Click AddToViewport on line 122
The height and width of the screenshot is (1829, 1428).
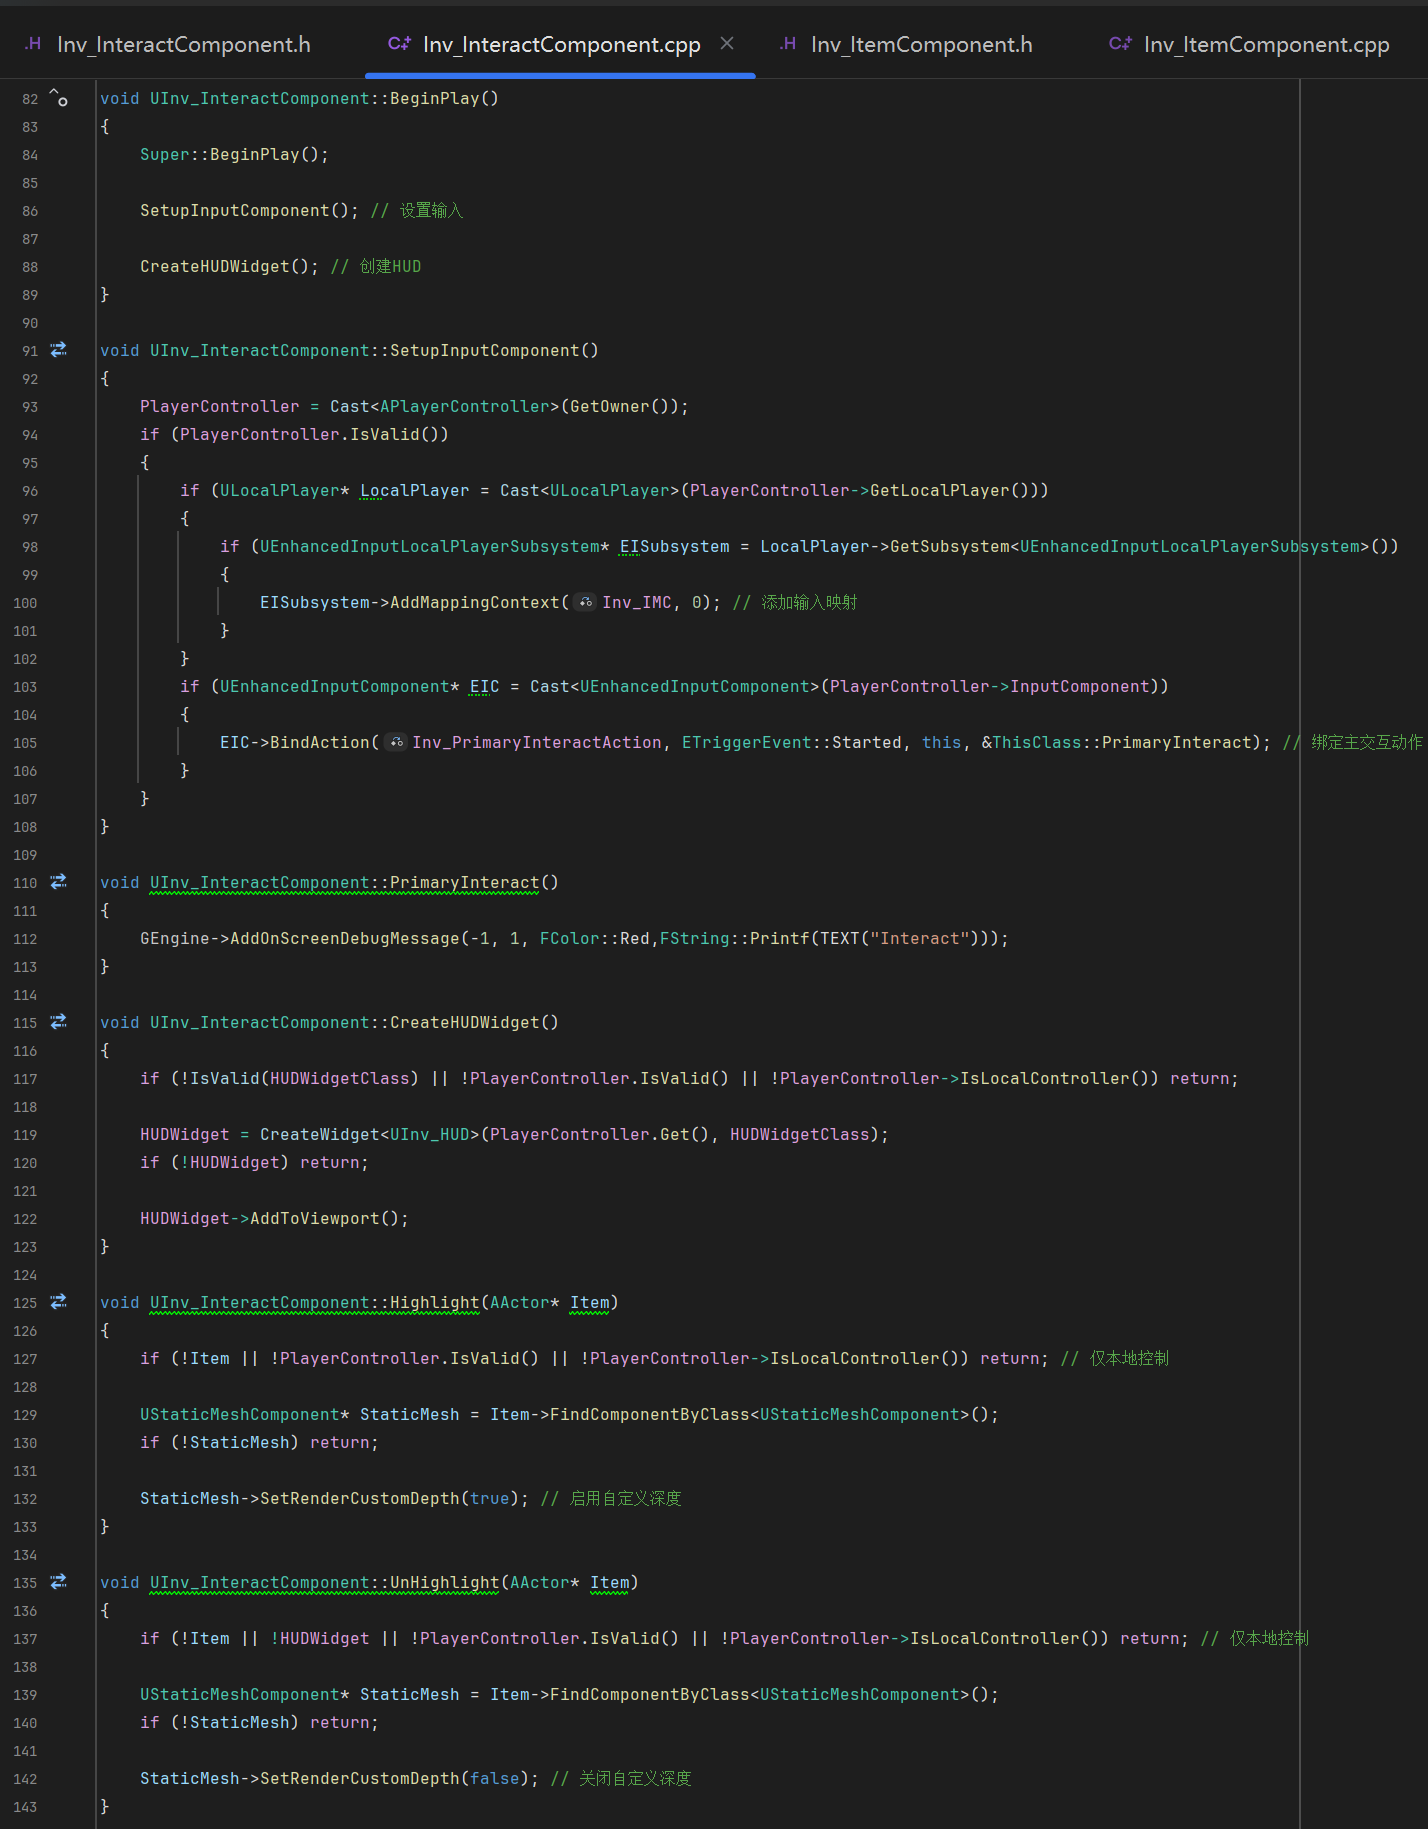pos(315,1218)
